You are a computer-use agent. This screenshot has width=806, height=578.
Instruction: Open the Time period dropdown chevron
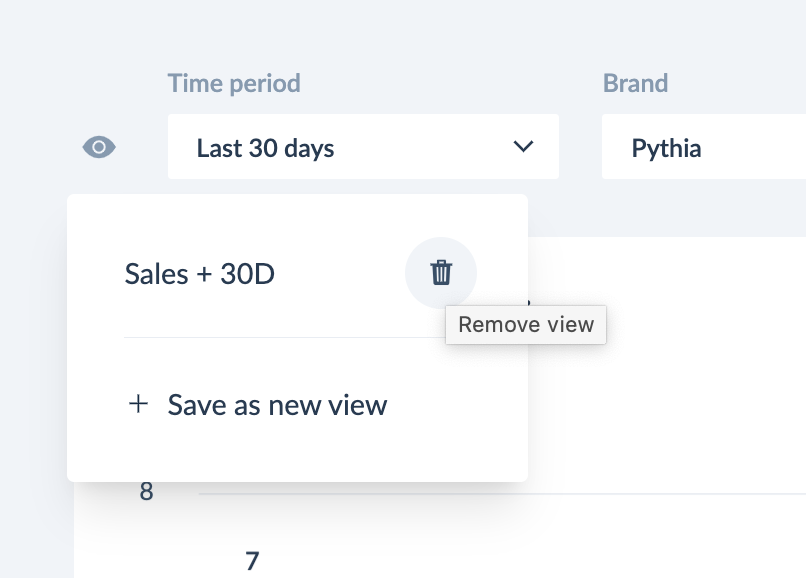(523, 147)
